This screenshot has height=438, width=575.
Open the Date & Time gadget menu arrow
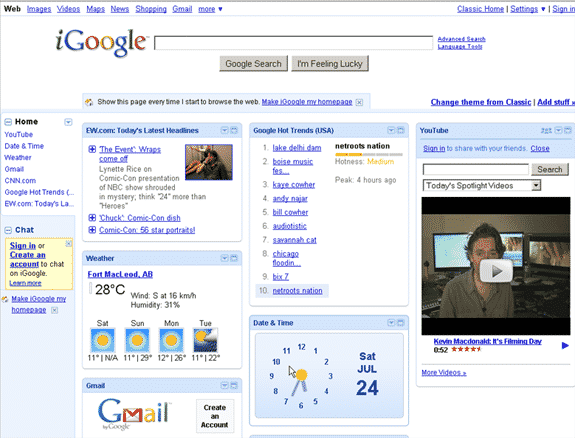click(x=391, y=323)
